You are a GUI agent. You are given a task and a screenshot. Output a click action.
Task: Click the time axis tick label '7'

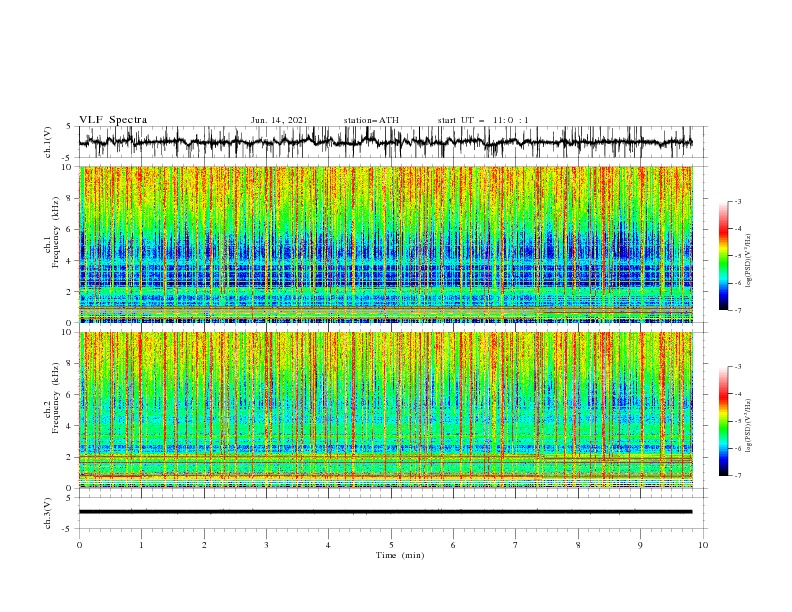(x=516, y=545)
